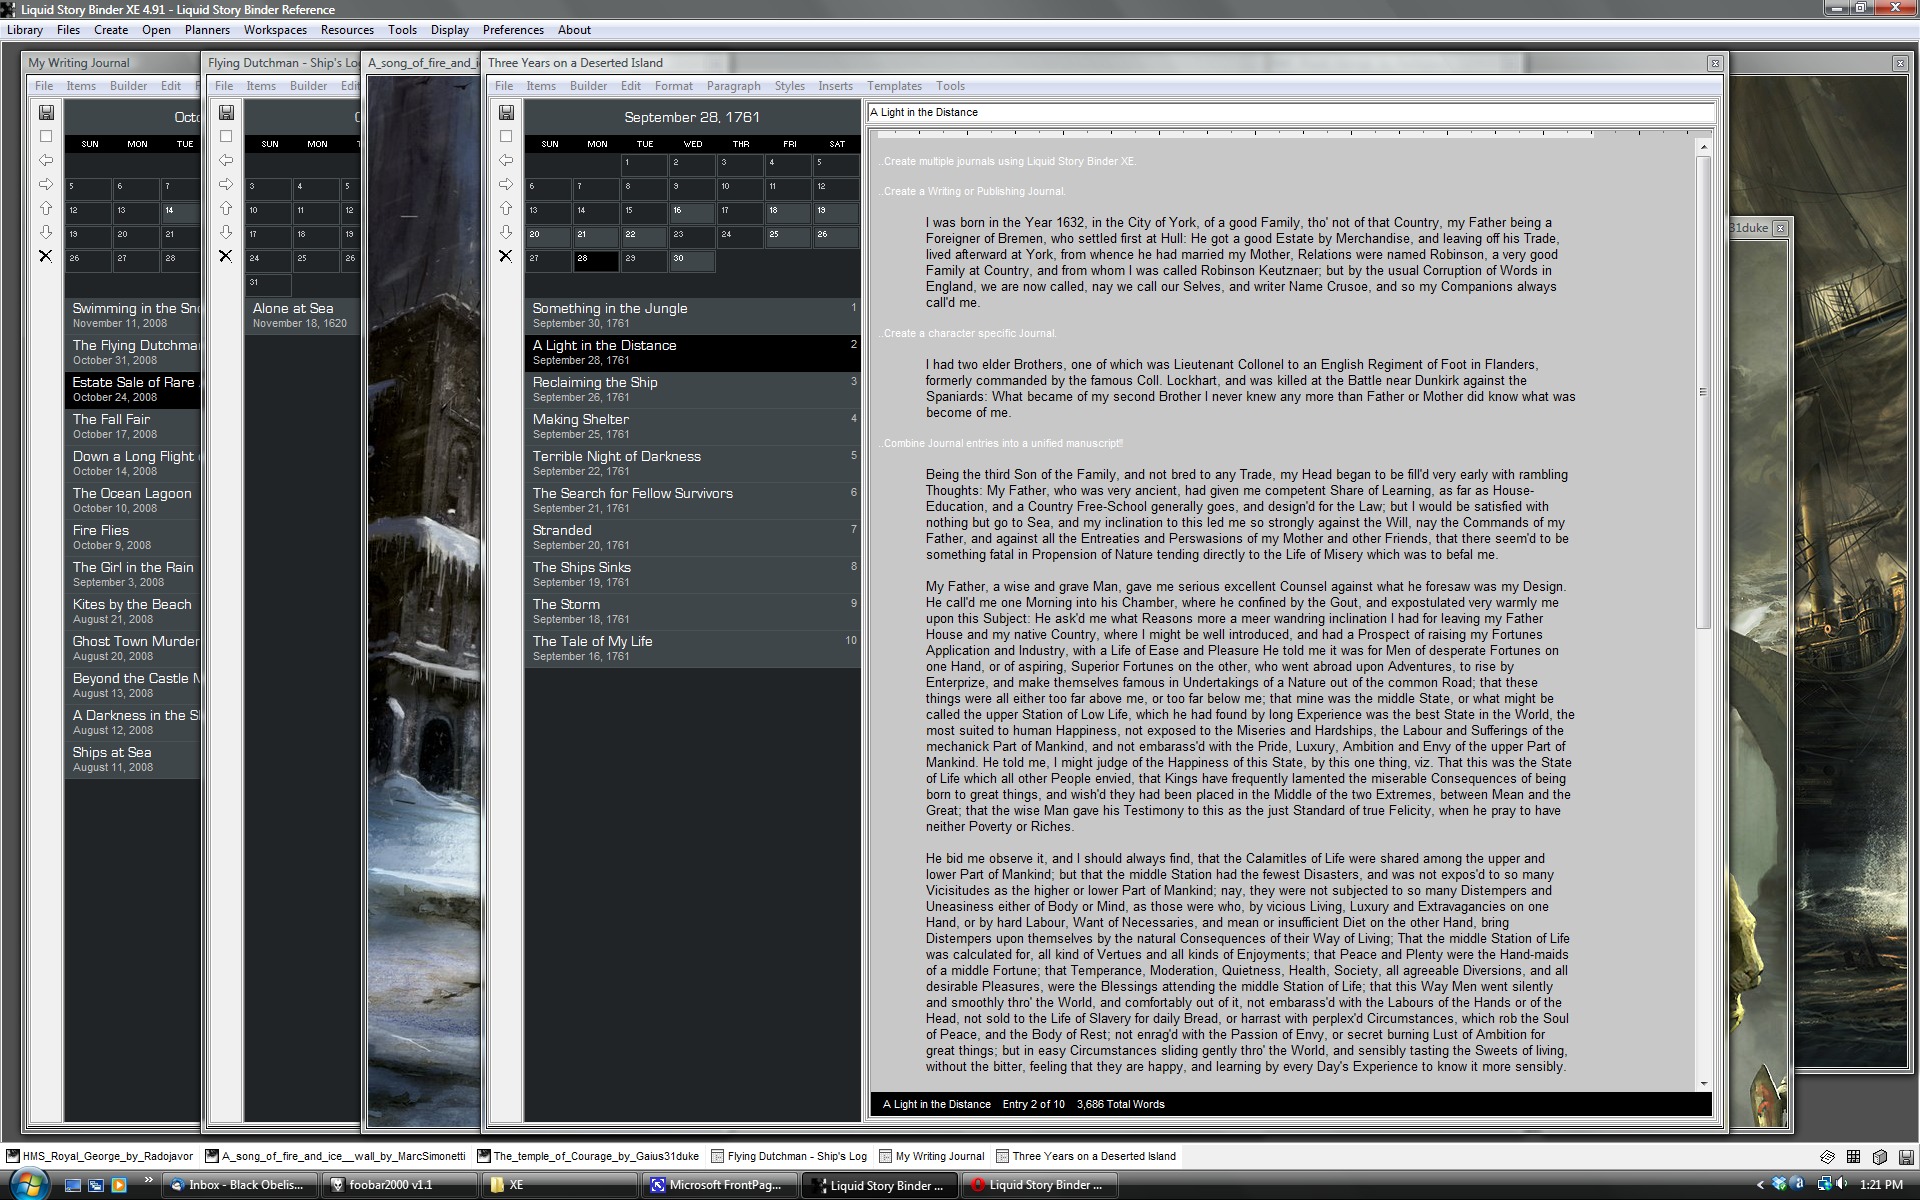Image resolution: width=1920 pixels, height=1200 pixels.
Task: Click the down arrow of the text scrollbar
Action: click(x=1704, y=1083)
